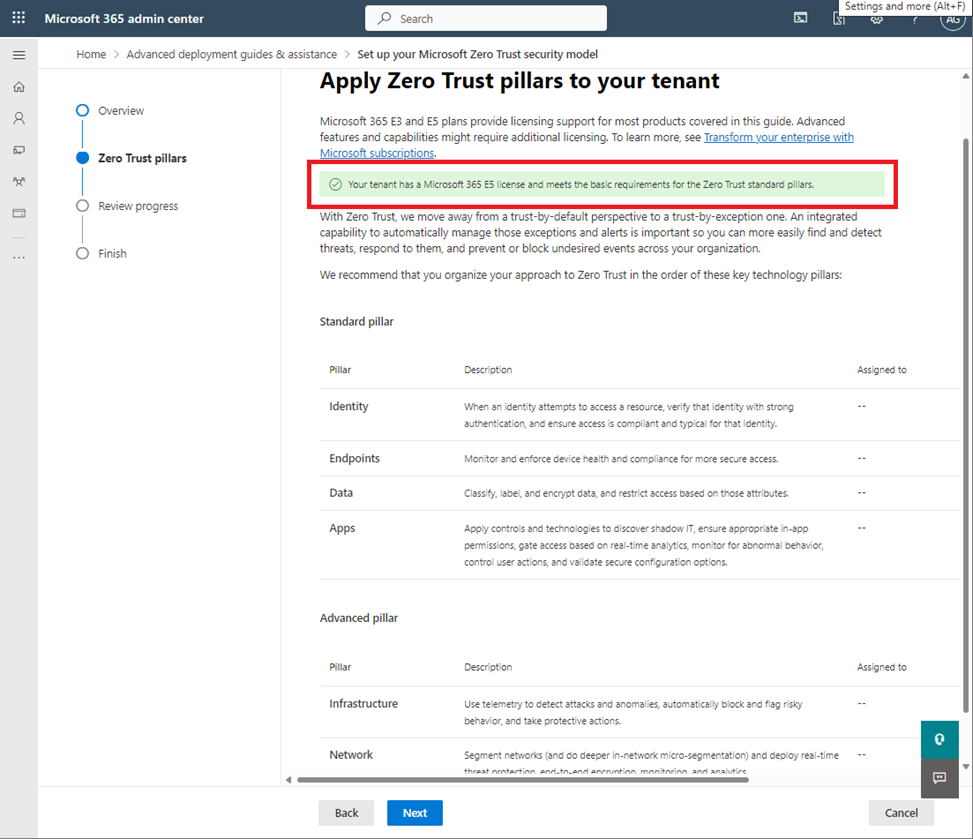Click scroll up arrow of content pane
Screen dimensions: 973x839
click(966, 76)
